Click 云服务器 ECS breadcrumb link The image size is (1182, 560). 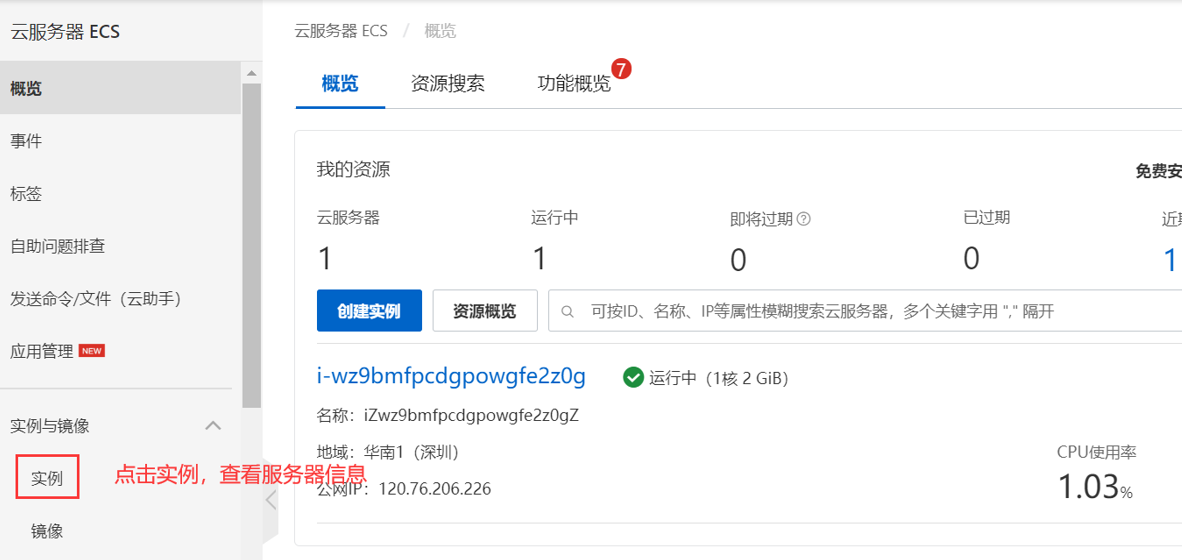point(341,31)
